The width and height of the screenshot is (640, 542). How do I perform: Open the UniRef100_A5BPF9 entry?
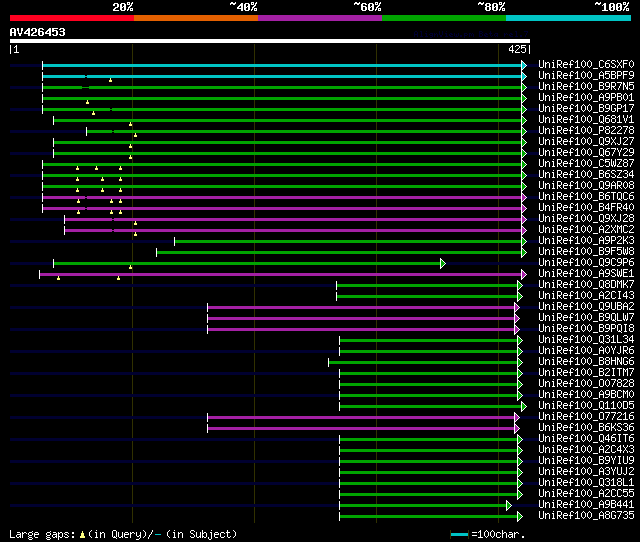click(586, 76)
